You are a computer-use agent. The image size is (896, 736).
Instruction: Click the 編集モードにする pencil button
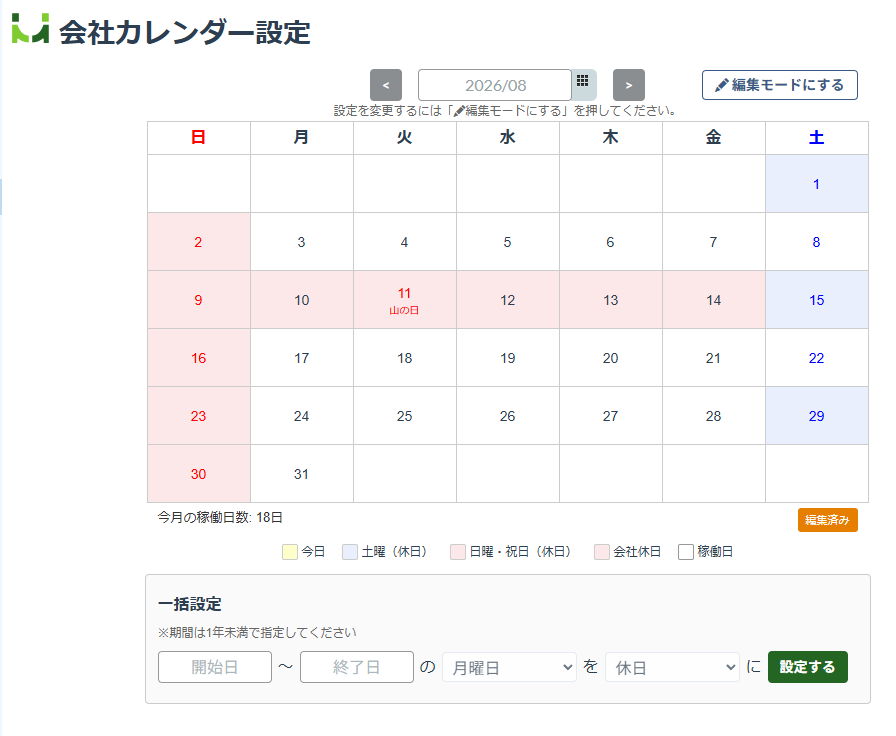779,85
